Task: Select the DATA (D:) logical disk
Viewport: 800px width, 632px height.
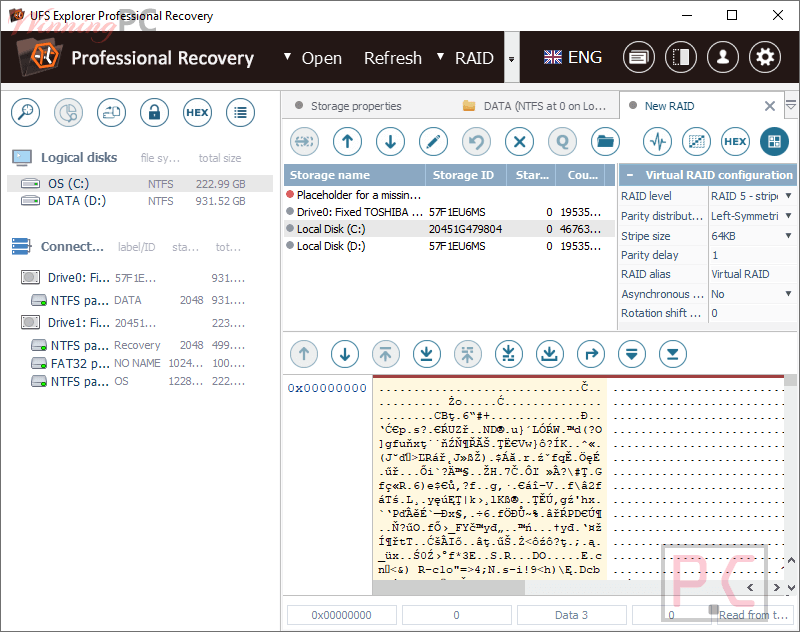Action: pos(140,201)
